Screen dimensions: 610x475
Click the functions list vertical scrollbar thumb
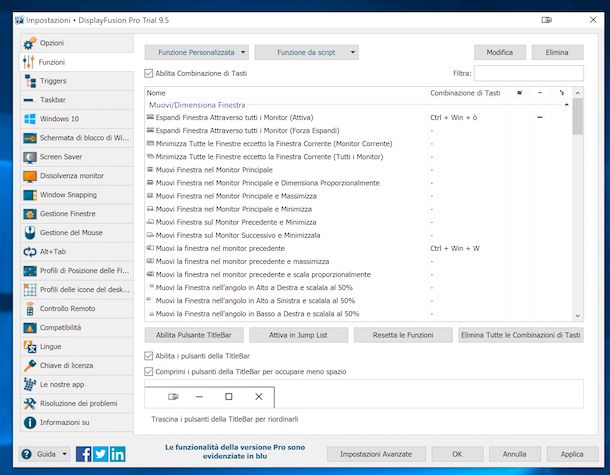tap(578, 116)
